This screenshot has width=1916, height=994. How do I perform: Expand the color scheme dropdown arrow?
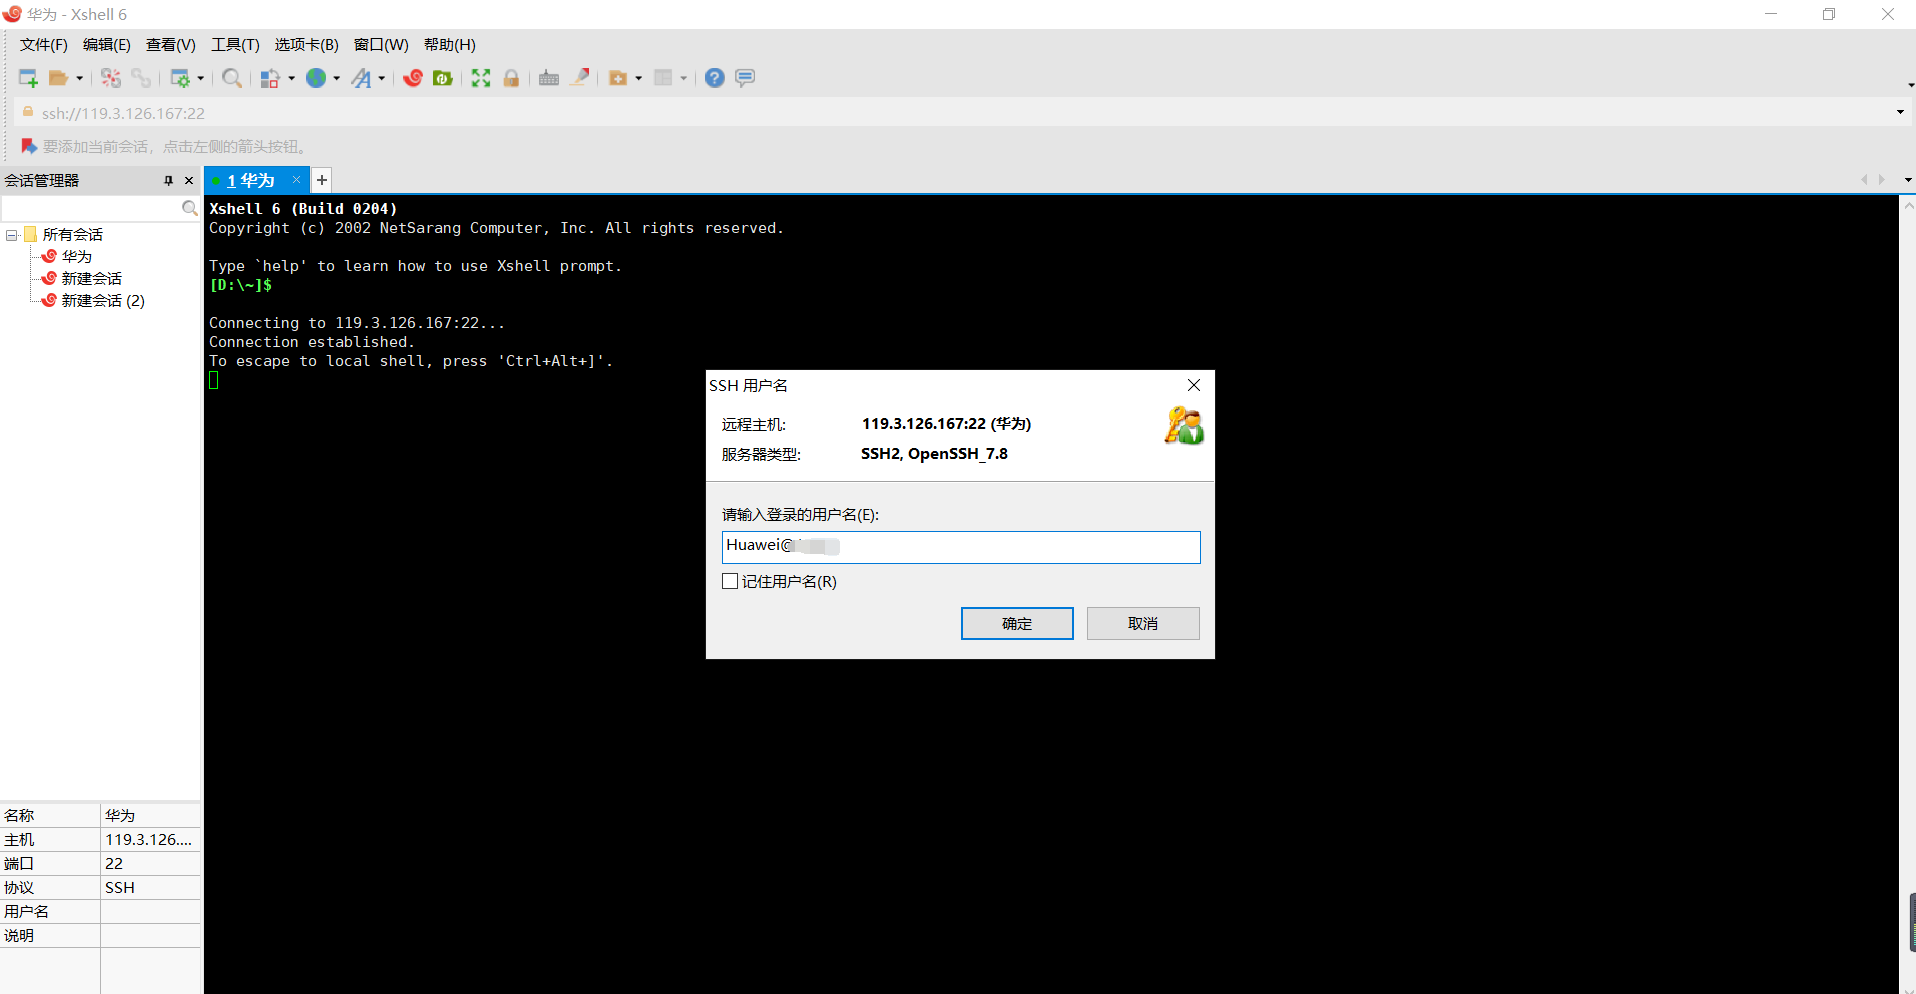click(x=291, y=78)
